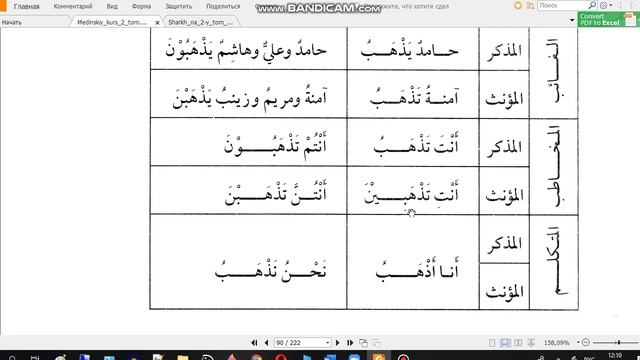Image resolution: width=640 pixels, height=360 pixels.
Task: Open the Защитить ribbon tab
Action: [178, 7]
